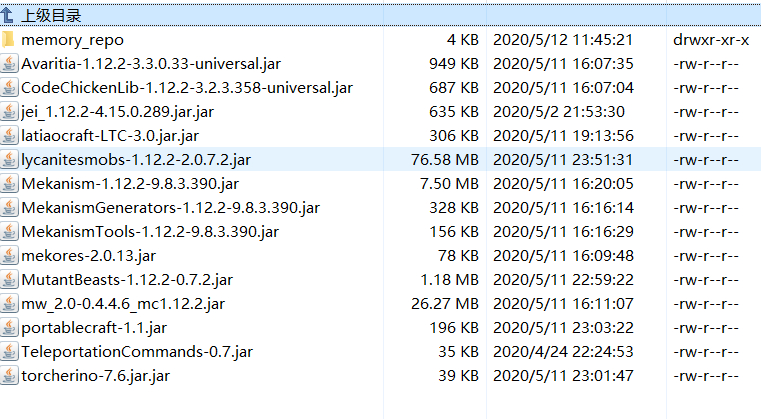Click the 635 KB size of jei
761x419 pixels.
tap(454, 112)
